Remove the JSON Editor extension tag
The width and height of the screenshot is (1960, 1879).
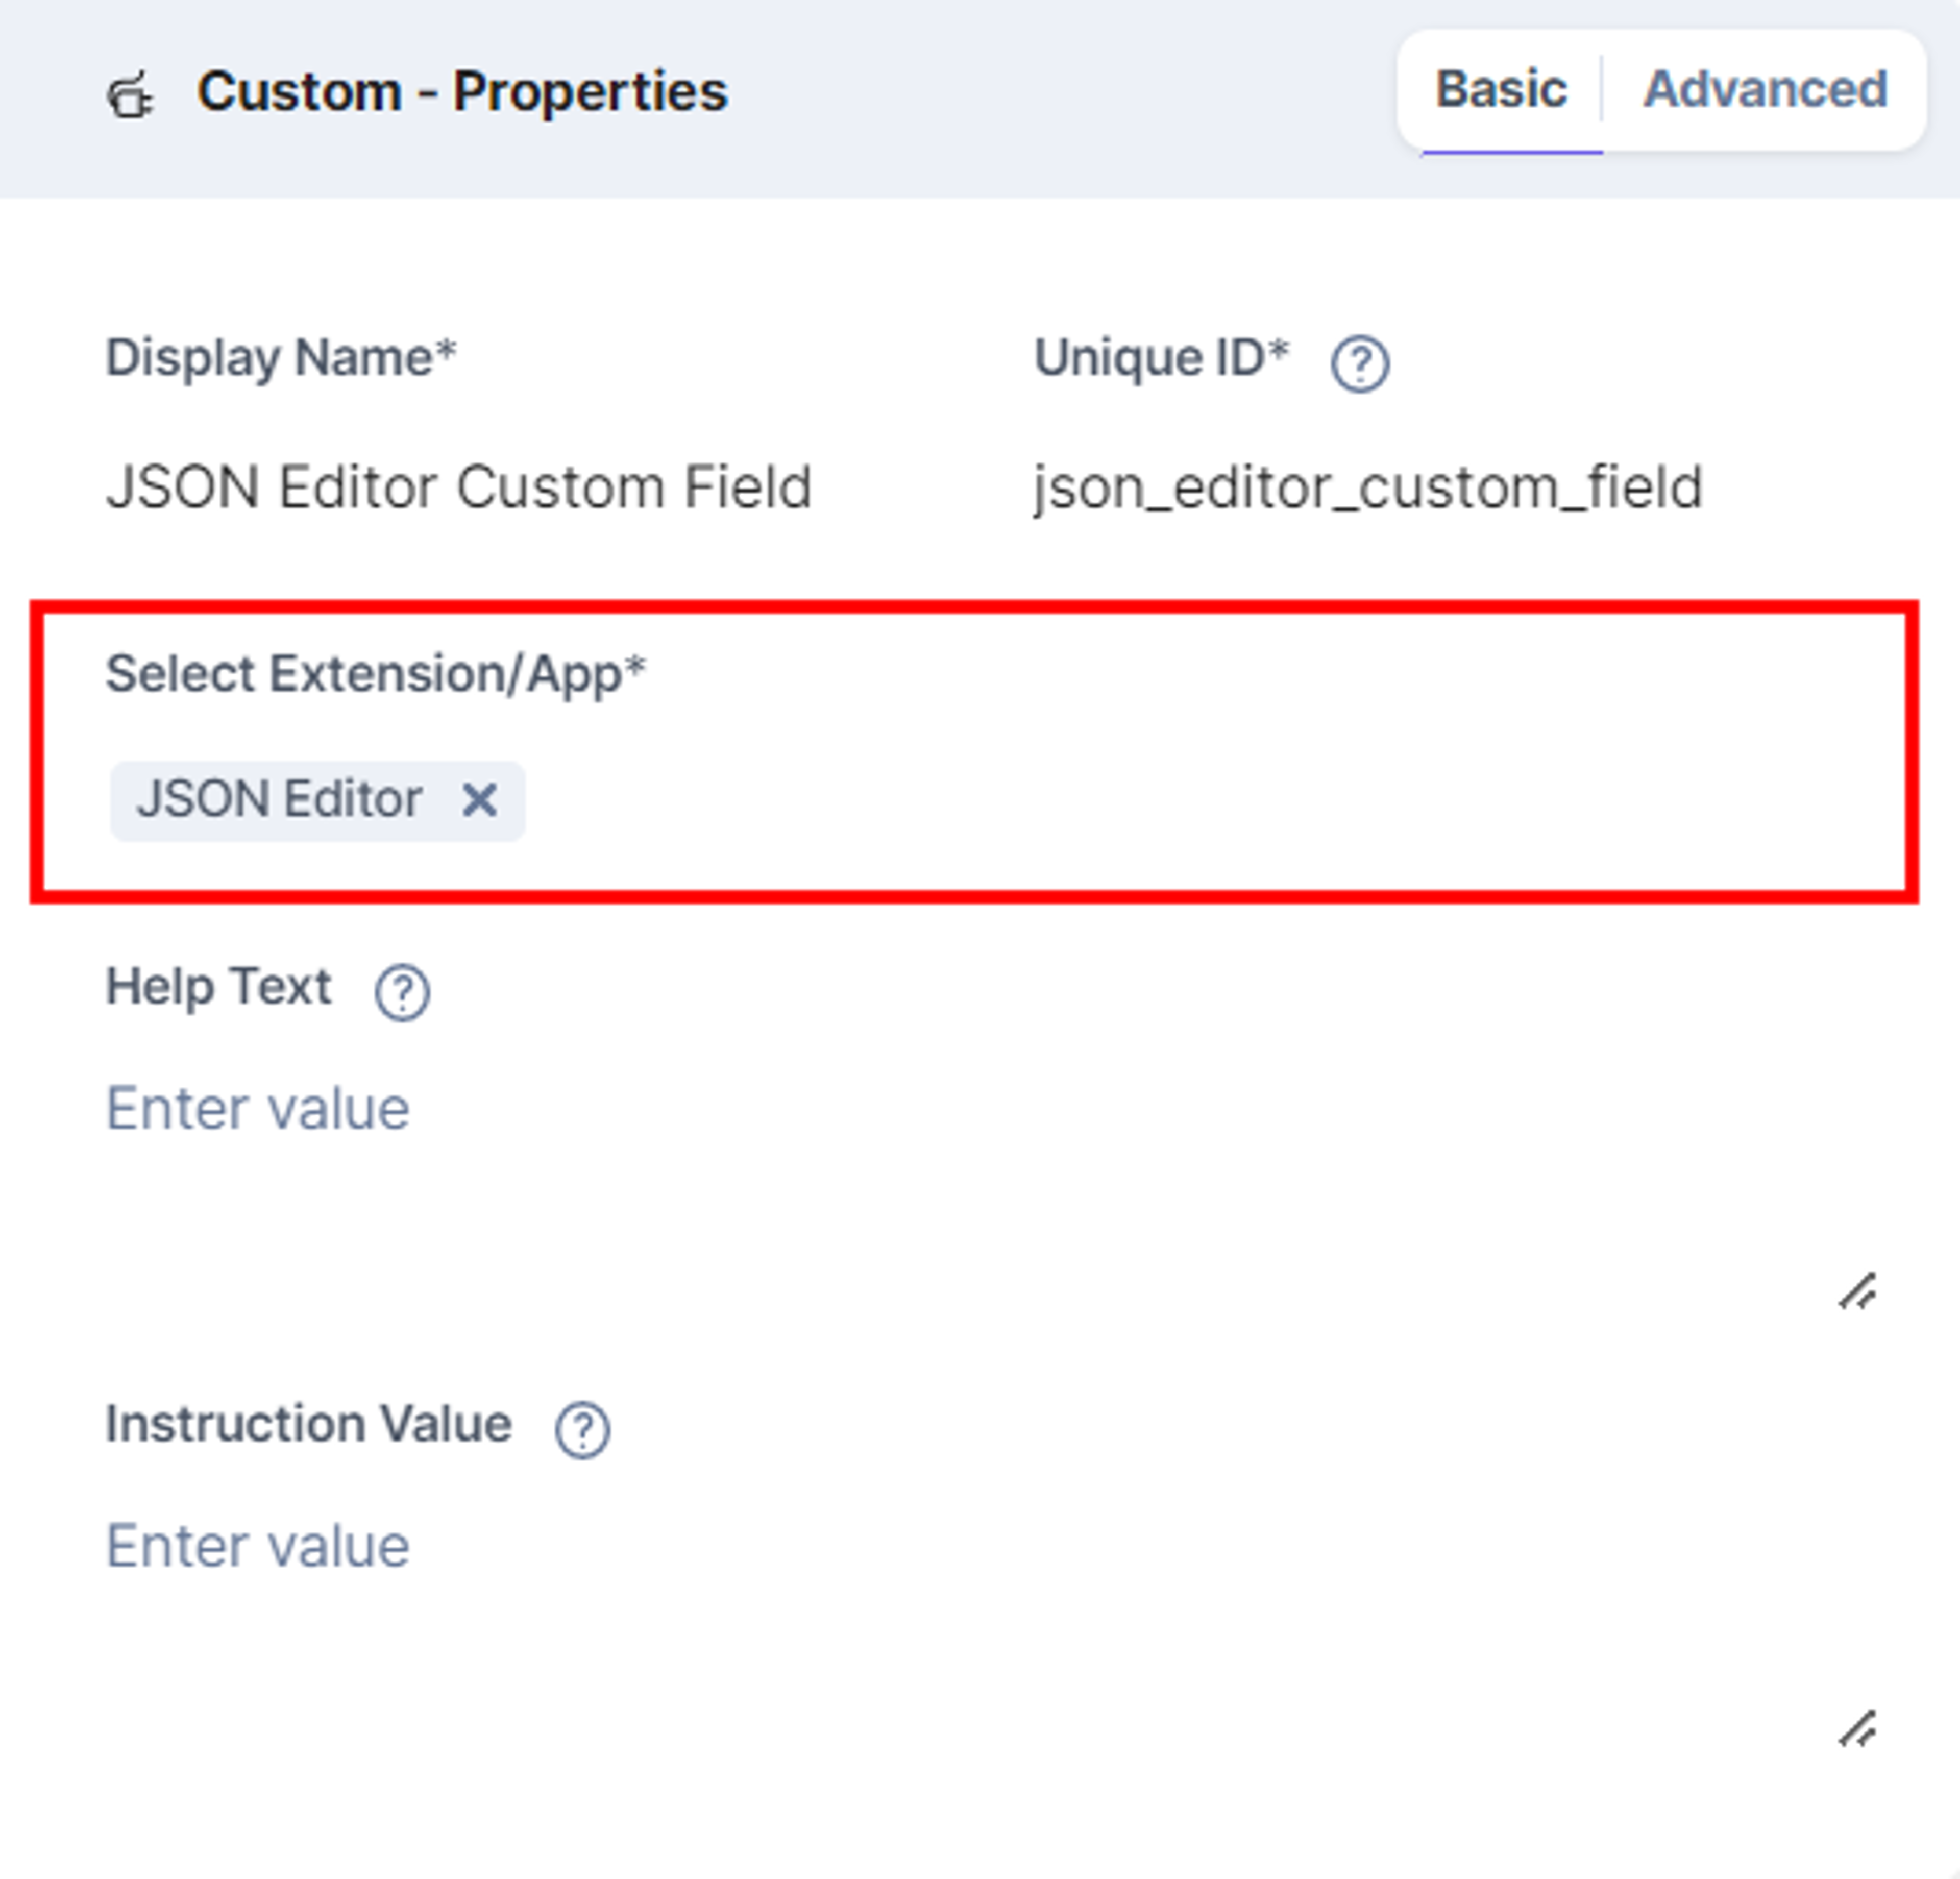click(479, 800)
